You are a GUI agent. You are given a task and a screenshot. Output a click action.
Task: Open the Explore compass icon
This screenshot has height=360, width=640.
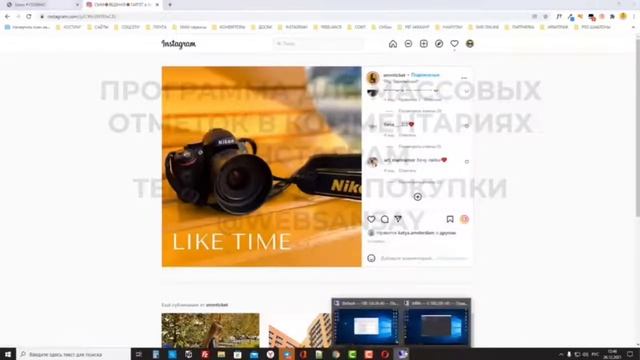(x=439, y=44)
